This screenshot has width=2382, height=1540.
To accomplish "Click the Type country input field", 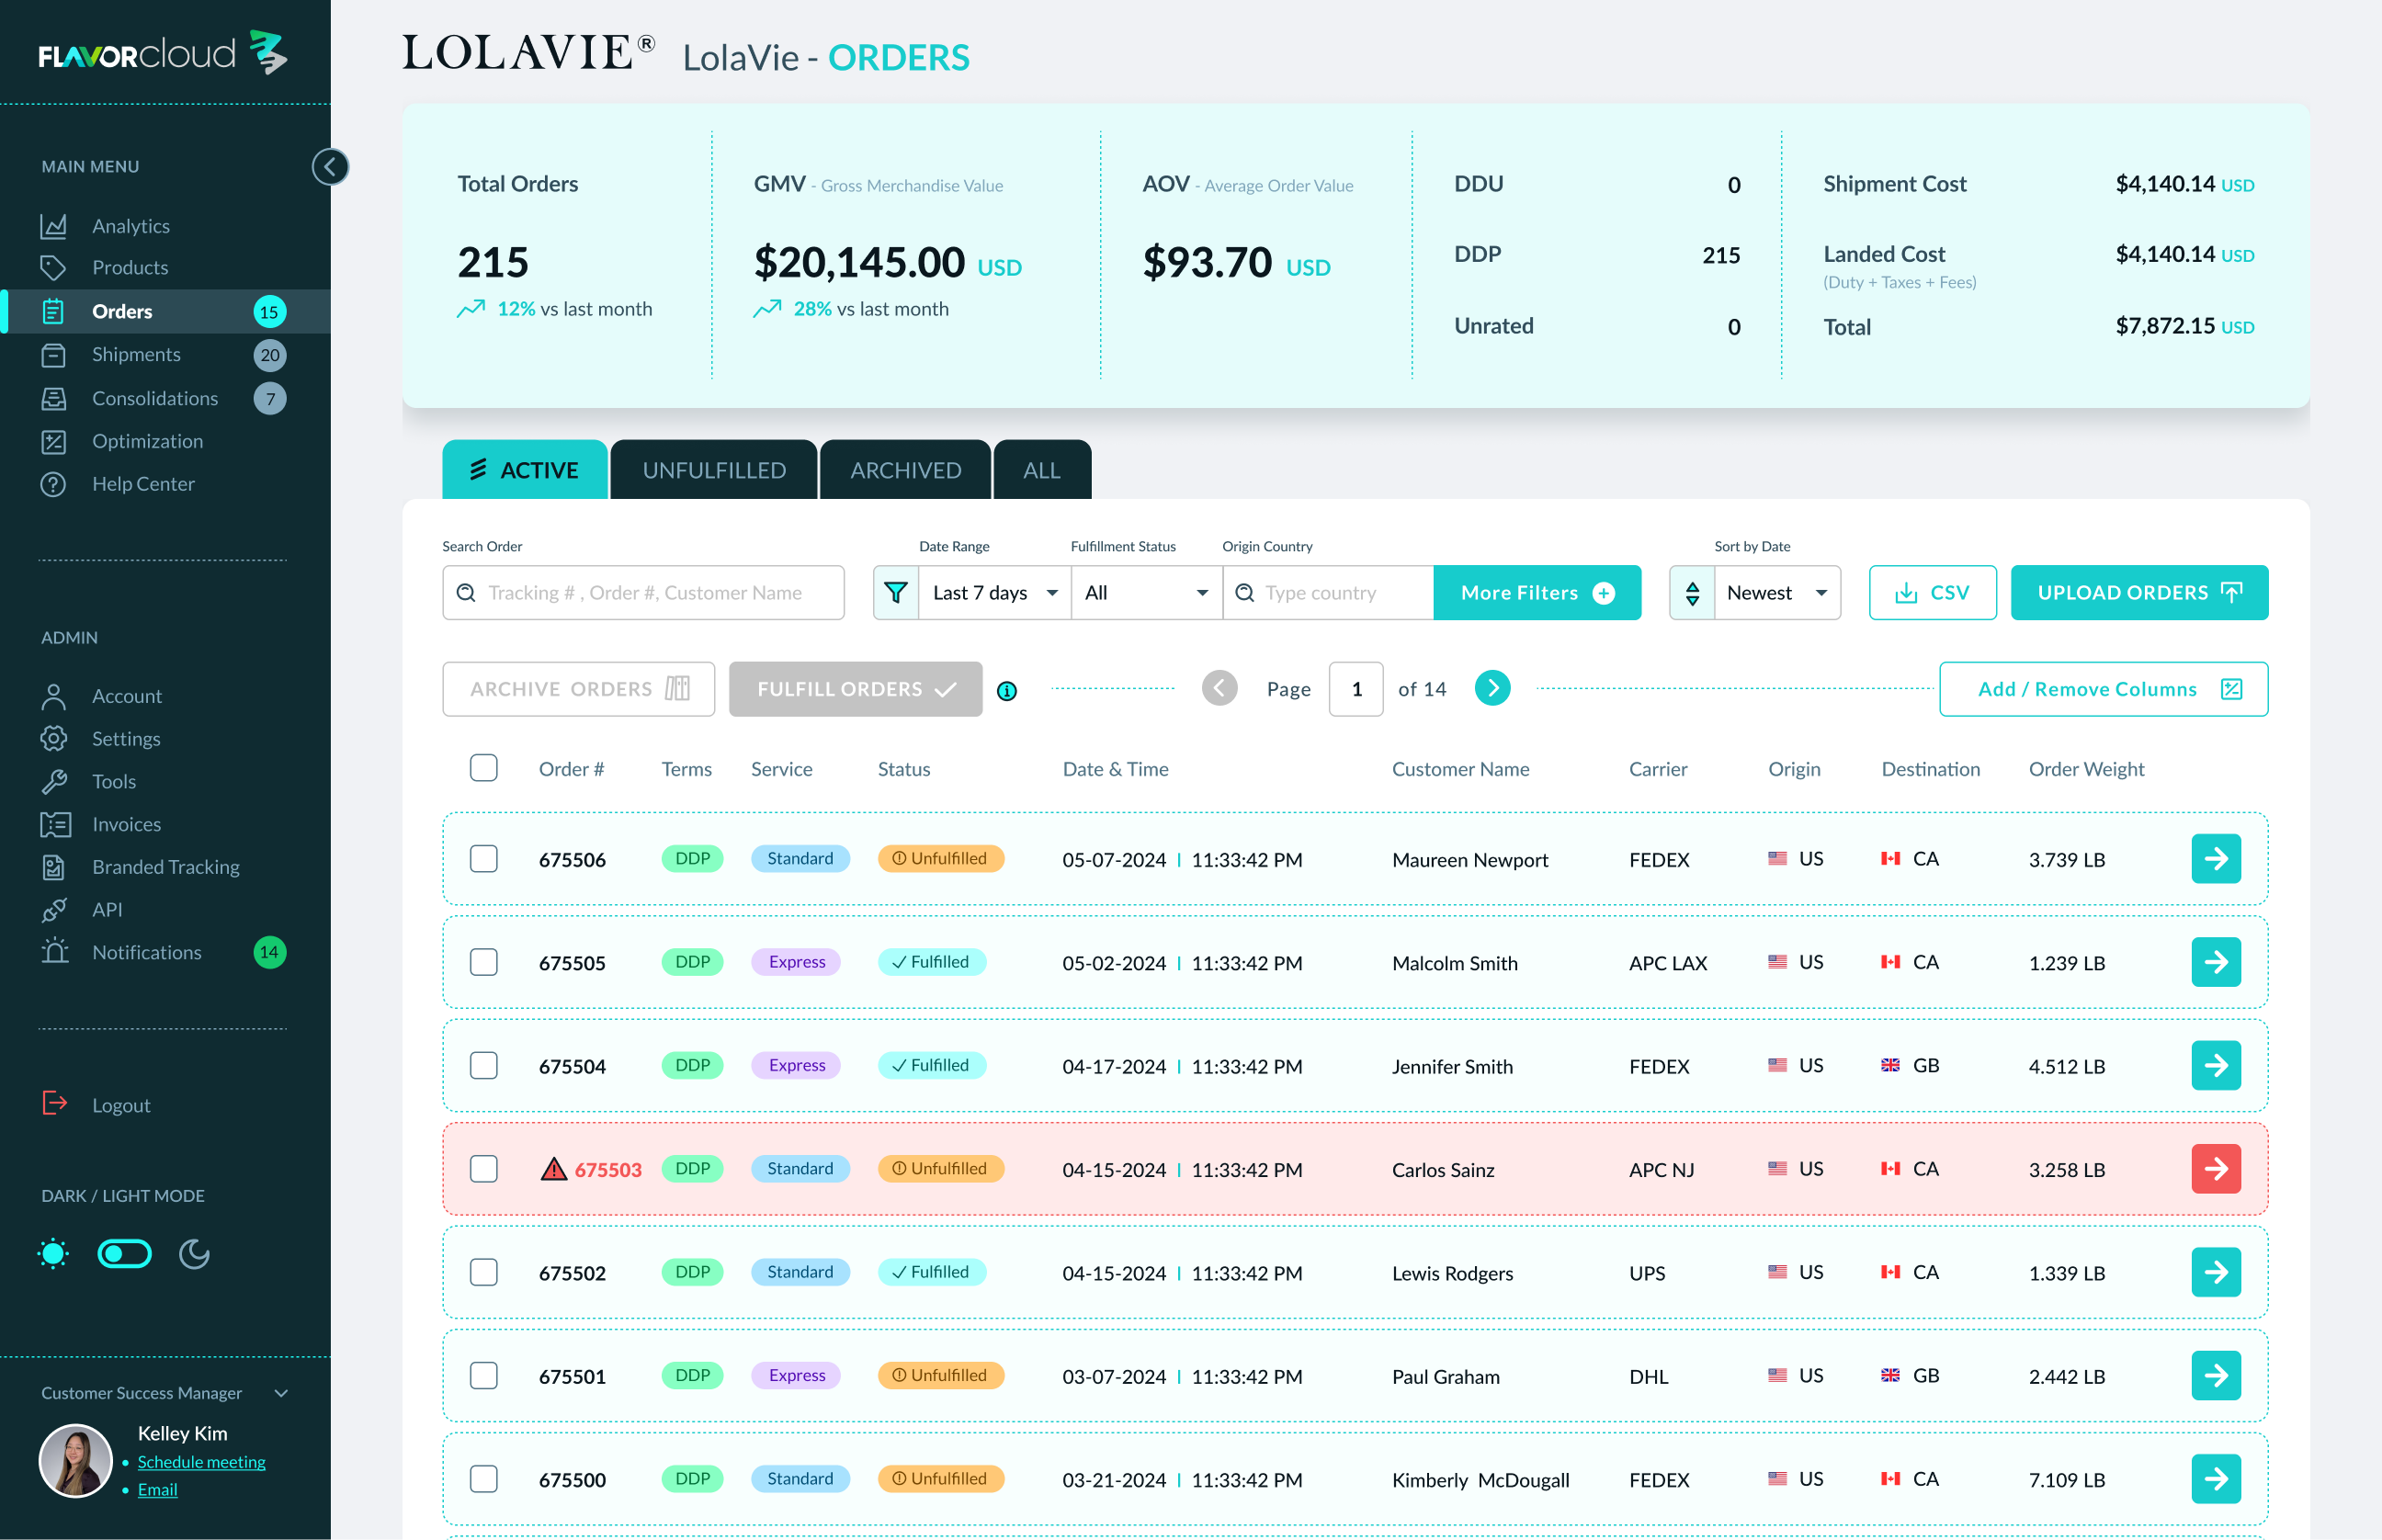I will pos(1328,593).
